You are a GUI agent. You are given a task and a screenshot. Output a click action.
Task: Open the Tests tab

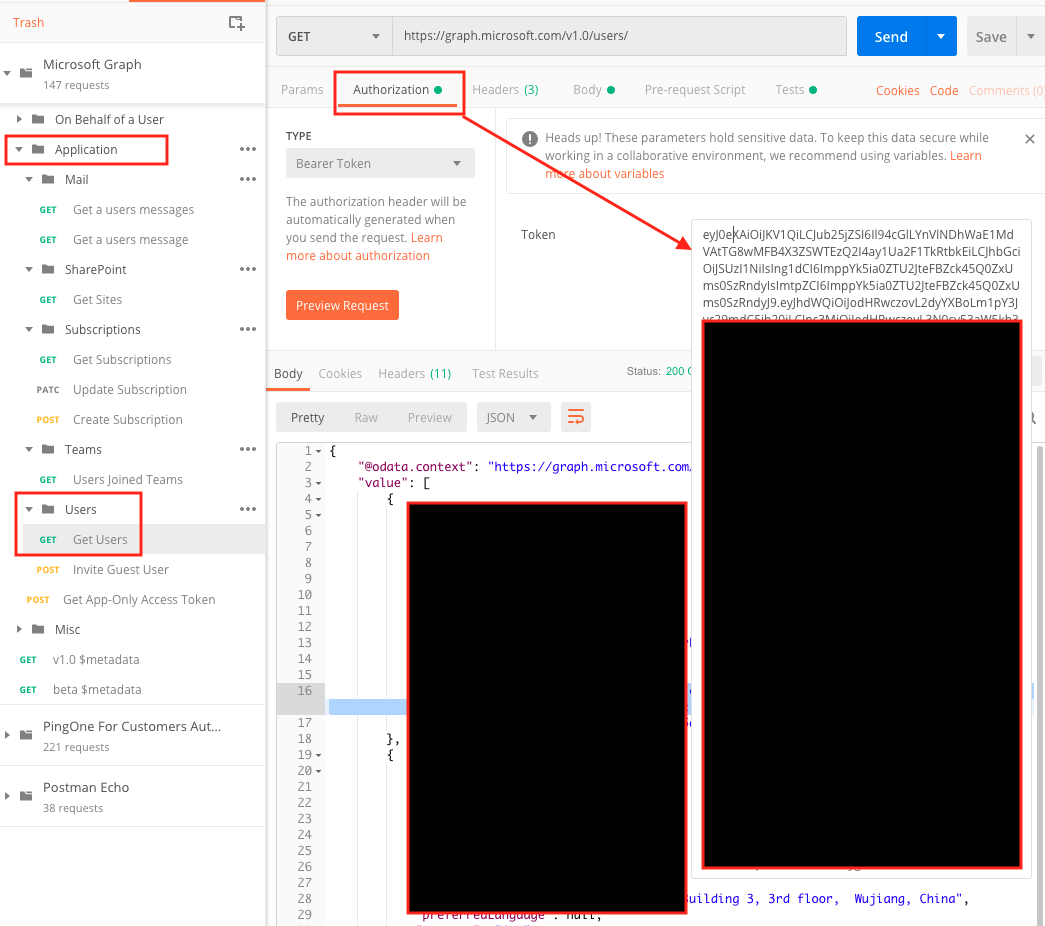(x=796, y=89)
